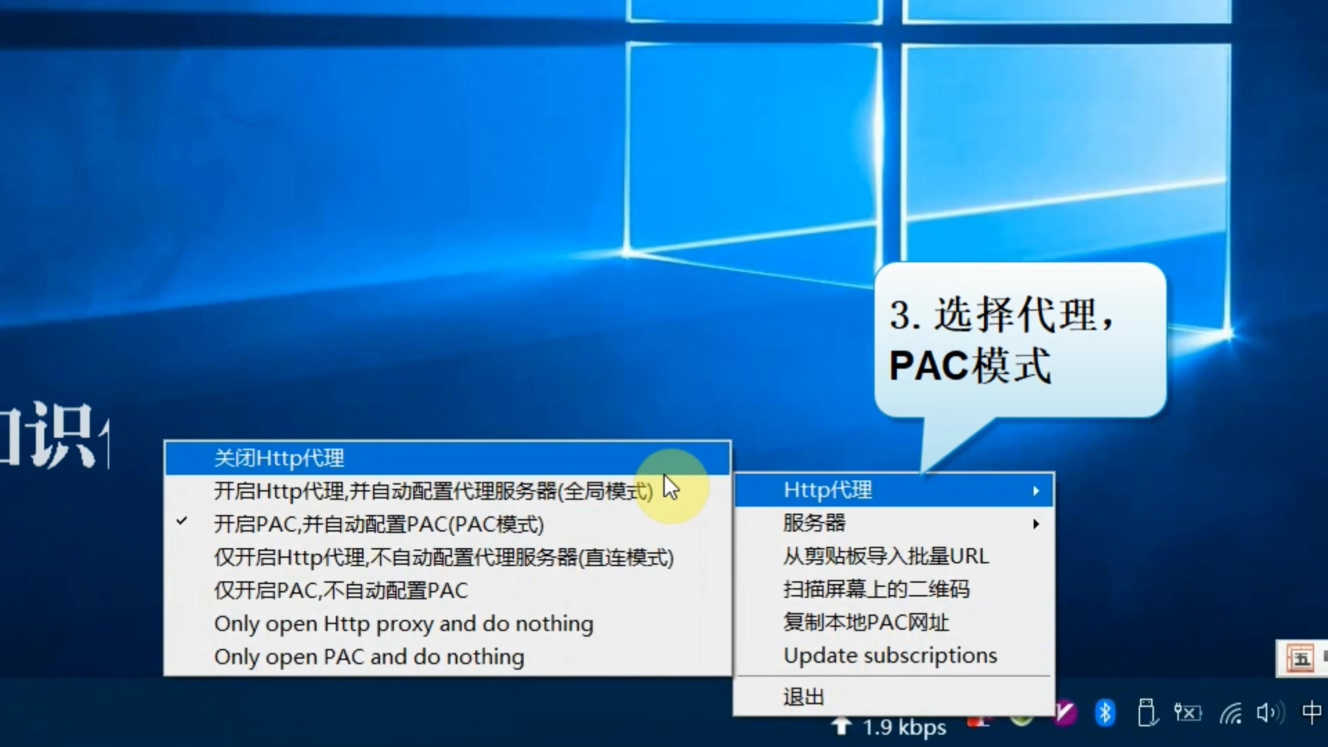Select Only open PAC and do nothing
The image size is (1328, 747).
pos(369,657)
